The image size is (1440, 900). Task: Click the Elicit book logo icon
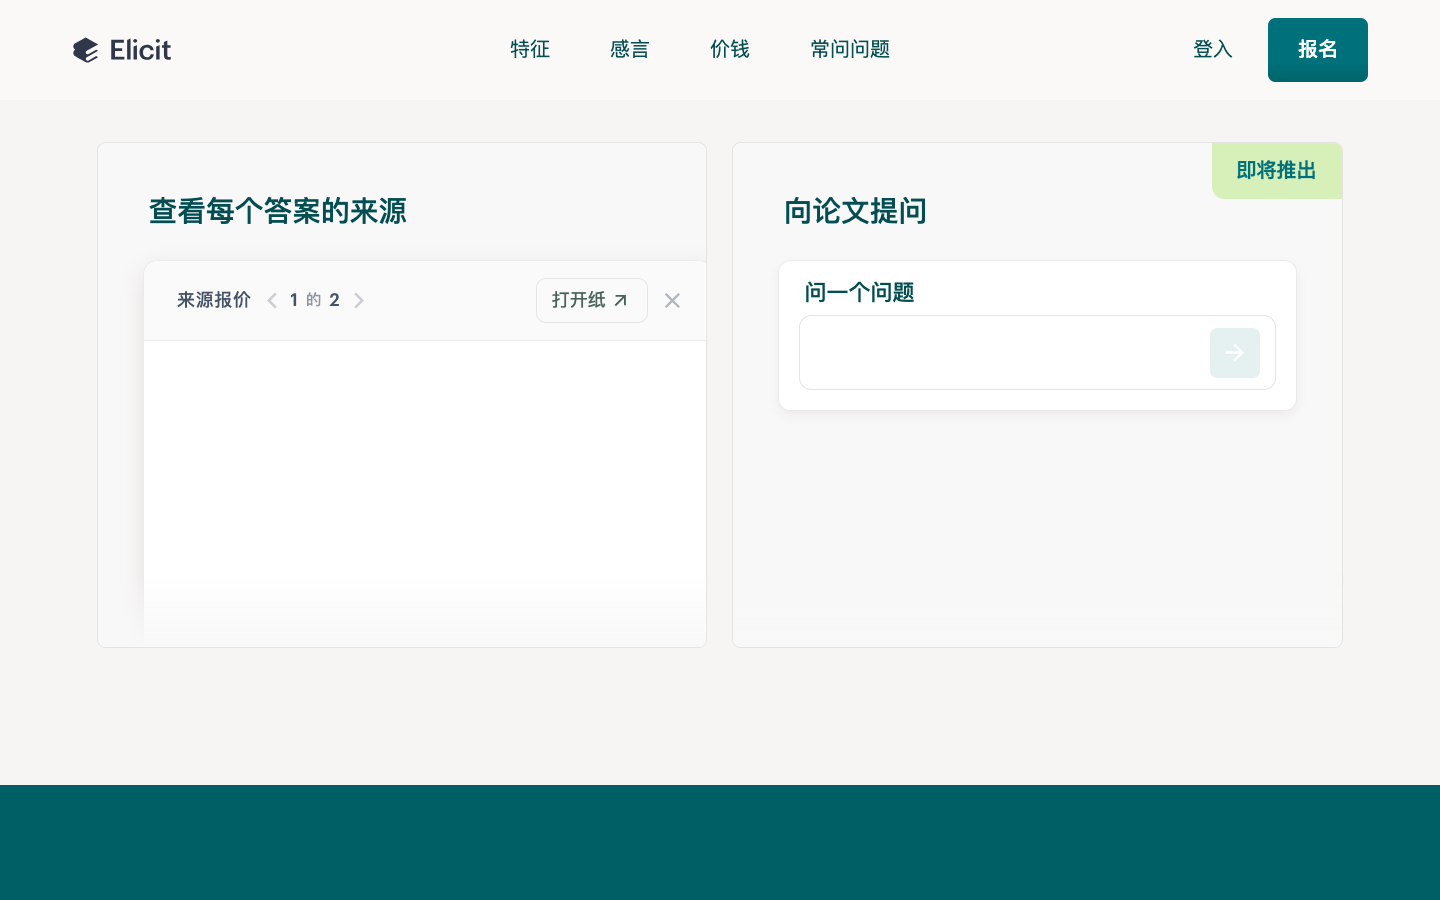point(86,50)
